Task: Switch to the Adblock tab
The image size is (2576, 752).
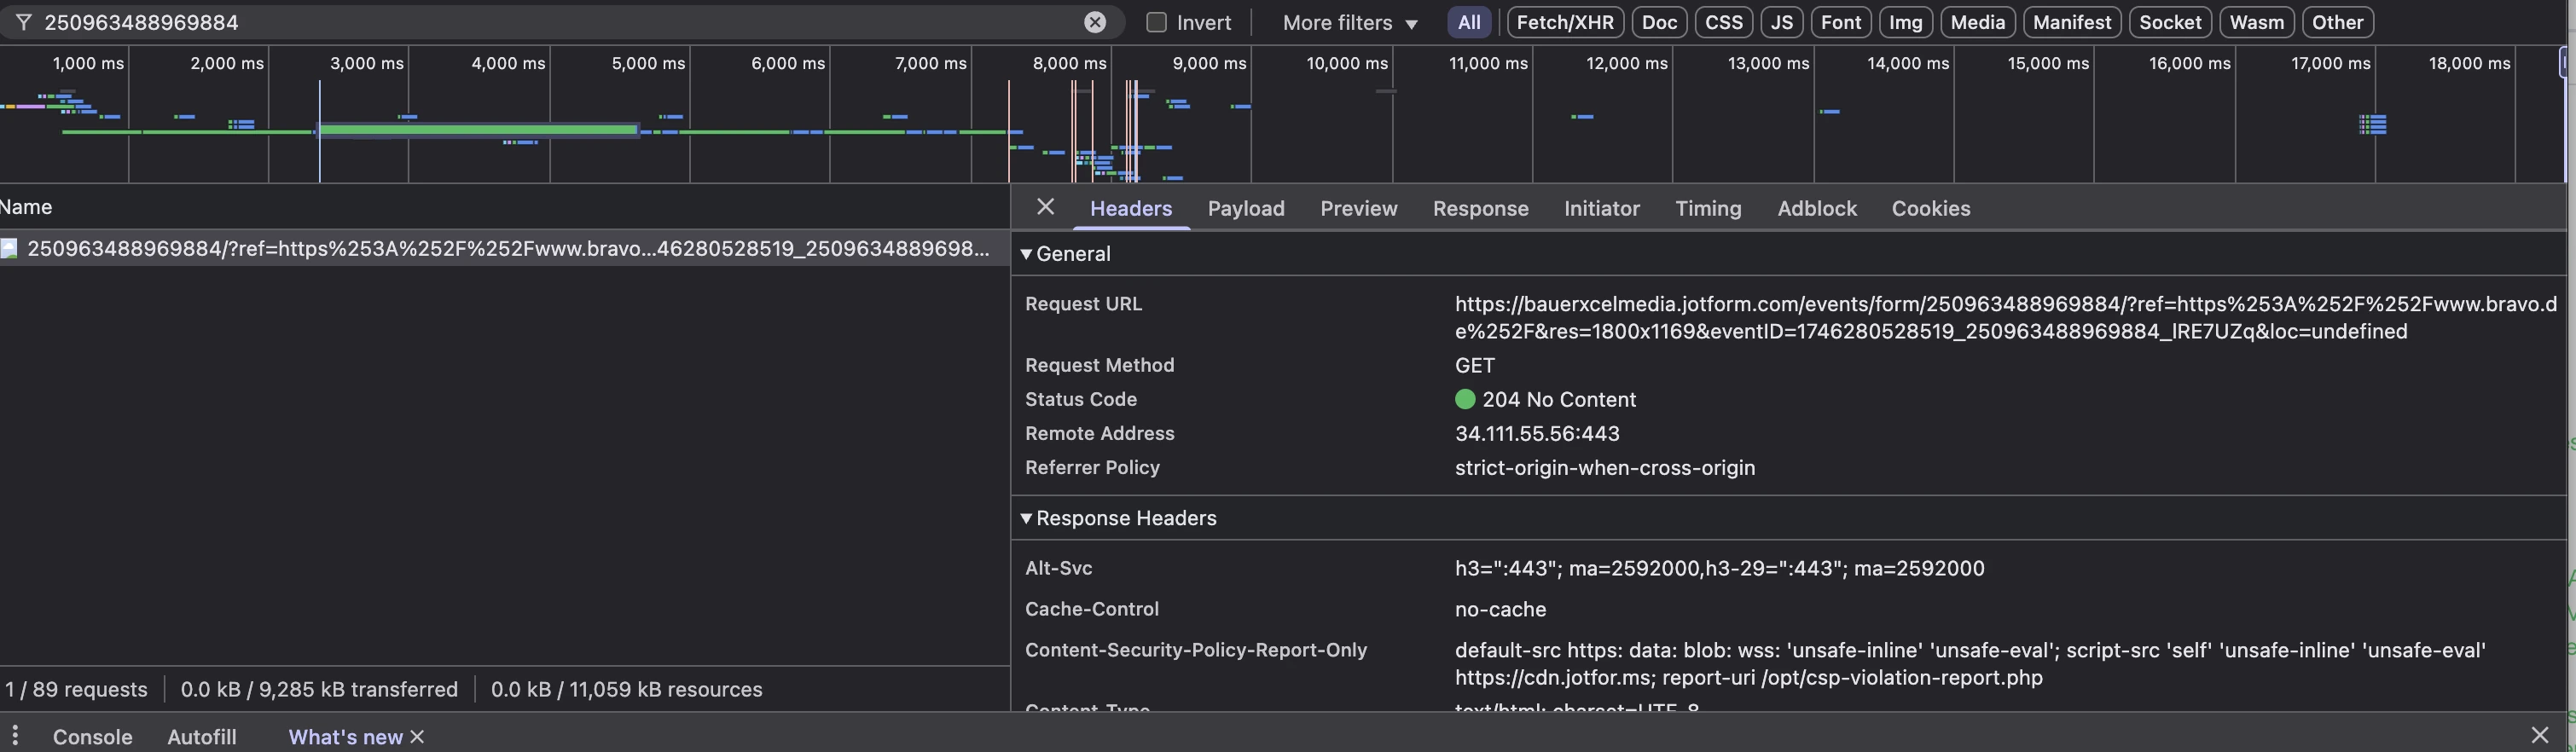Action: tap(1816, 208)
